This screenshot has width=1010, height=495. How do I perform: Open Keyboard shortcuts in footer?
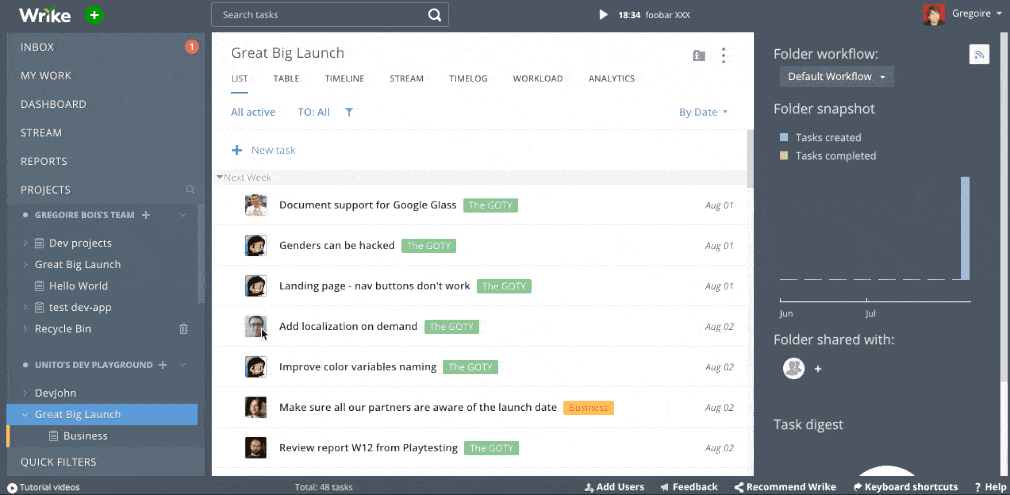point(906,487)
